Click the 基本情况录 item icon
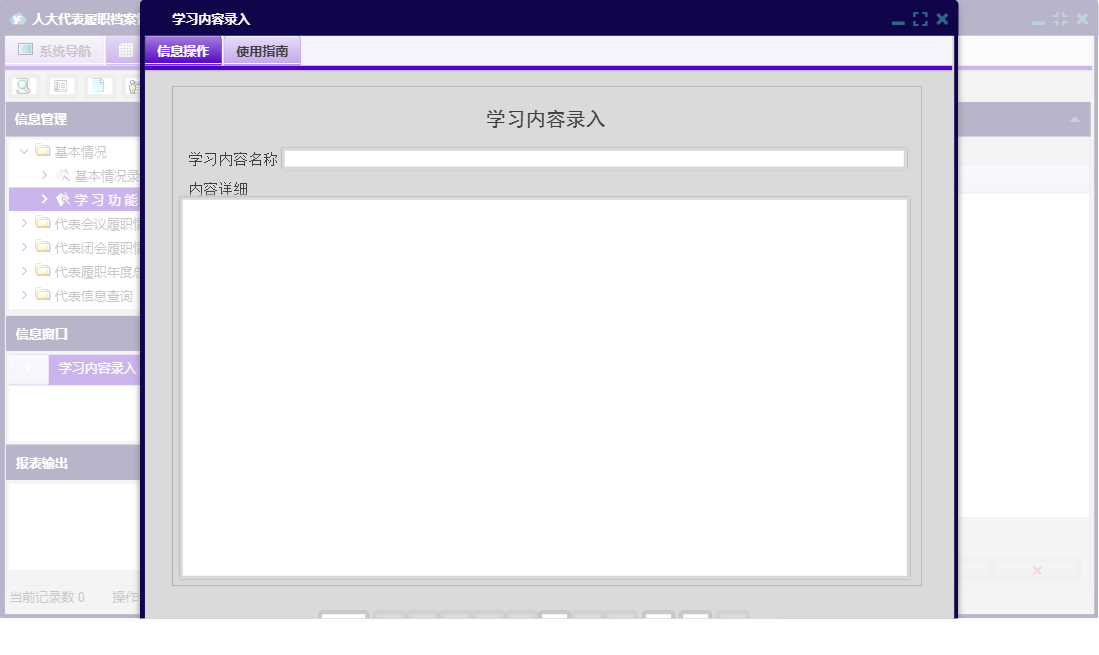 coord(63,175)
